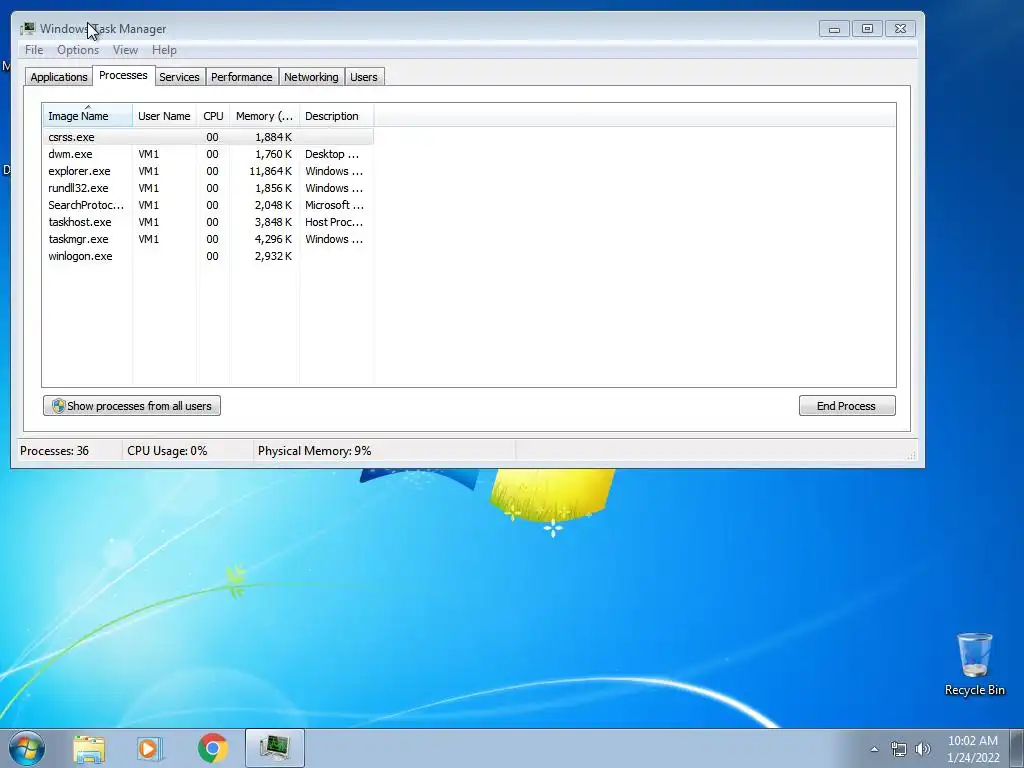Open the Help menu
The height and width of the screenshot is (768, 1024).
pyautogui.click(x=164, y=50)
